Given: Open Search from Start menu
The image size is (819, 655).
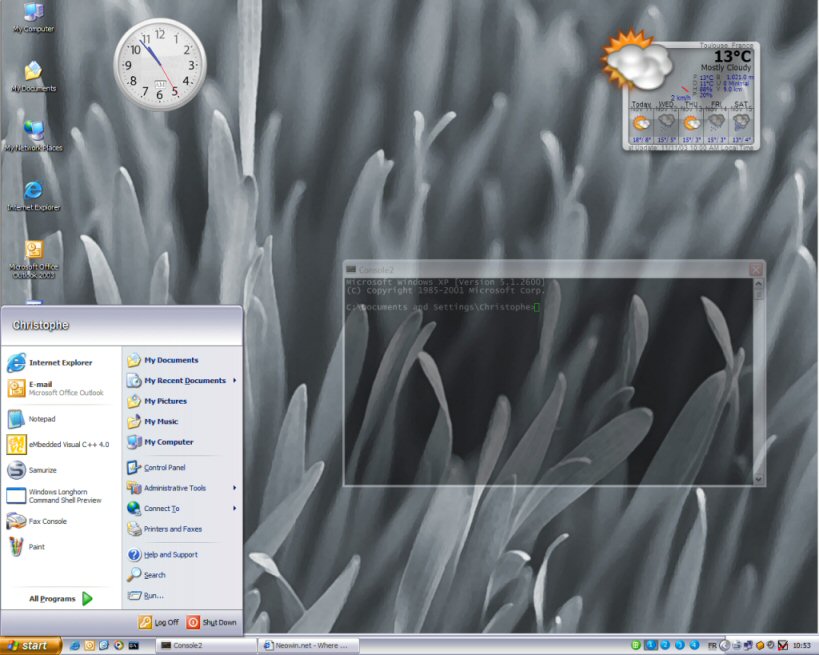Looking at the screenshot, I should click(x=182, y=575).
